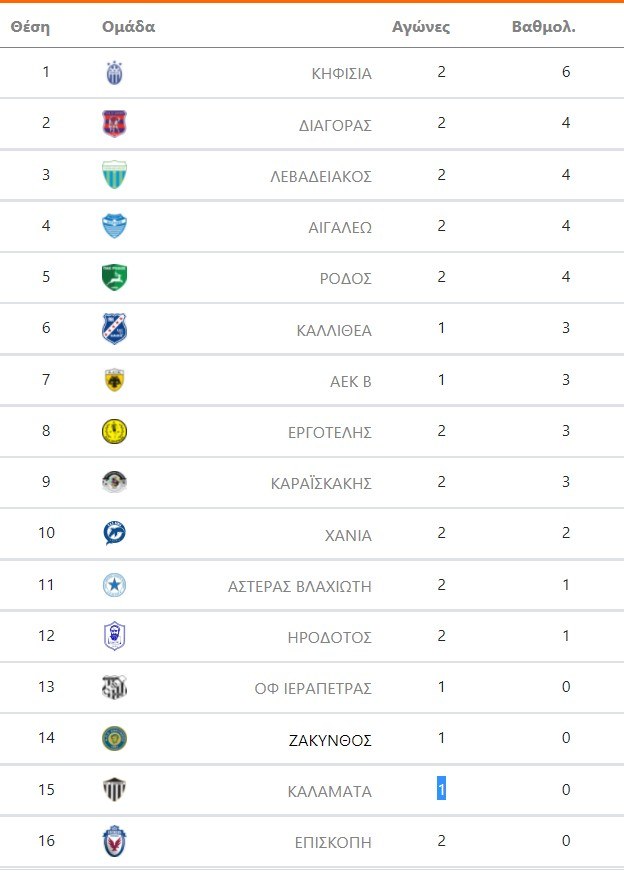Open the ΡΟΔΟΣ green badge icon

pyautogui.click(x=115, y=277)
